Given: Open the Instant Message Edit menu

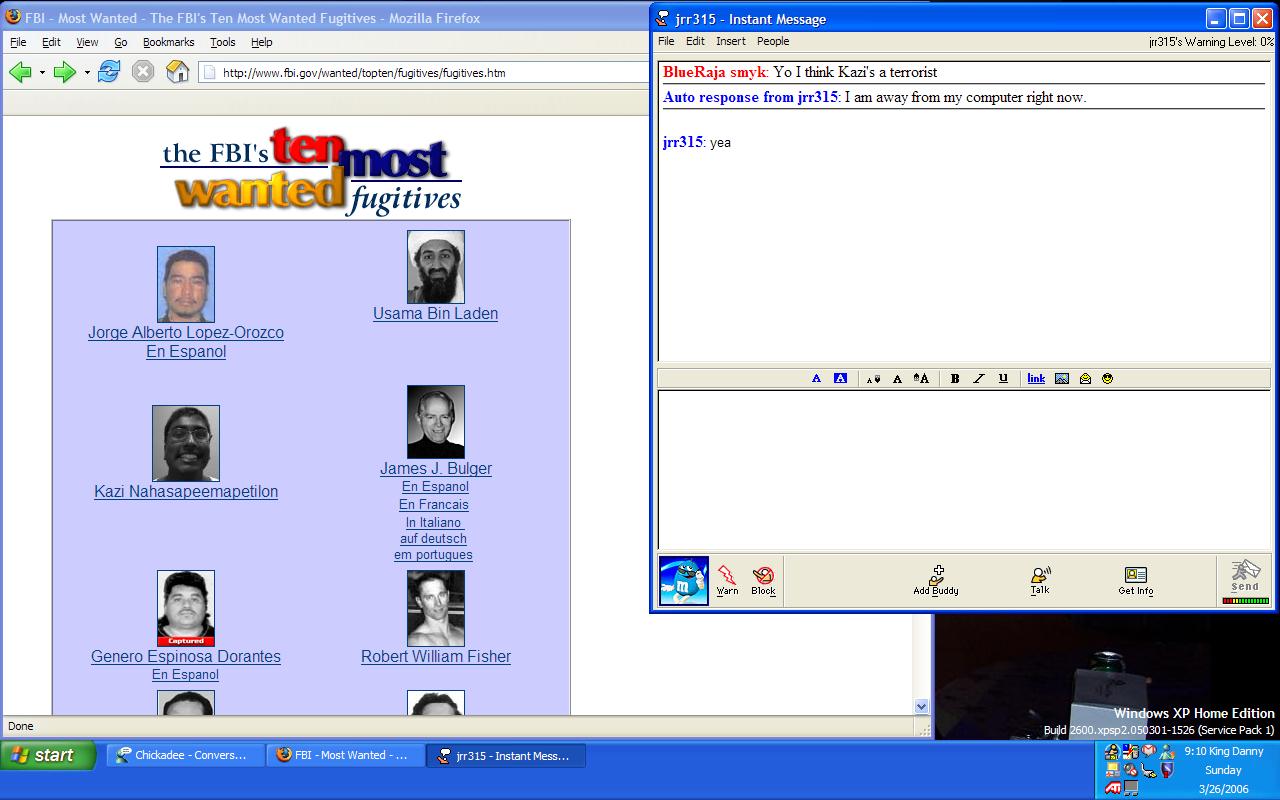Looking at the screenshot, I should click(x=695, y=41).
